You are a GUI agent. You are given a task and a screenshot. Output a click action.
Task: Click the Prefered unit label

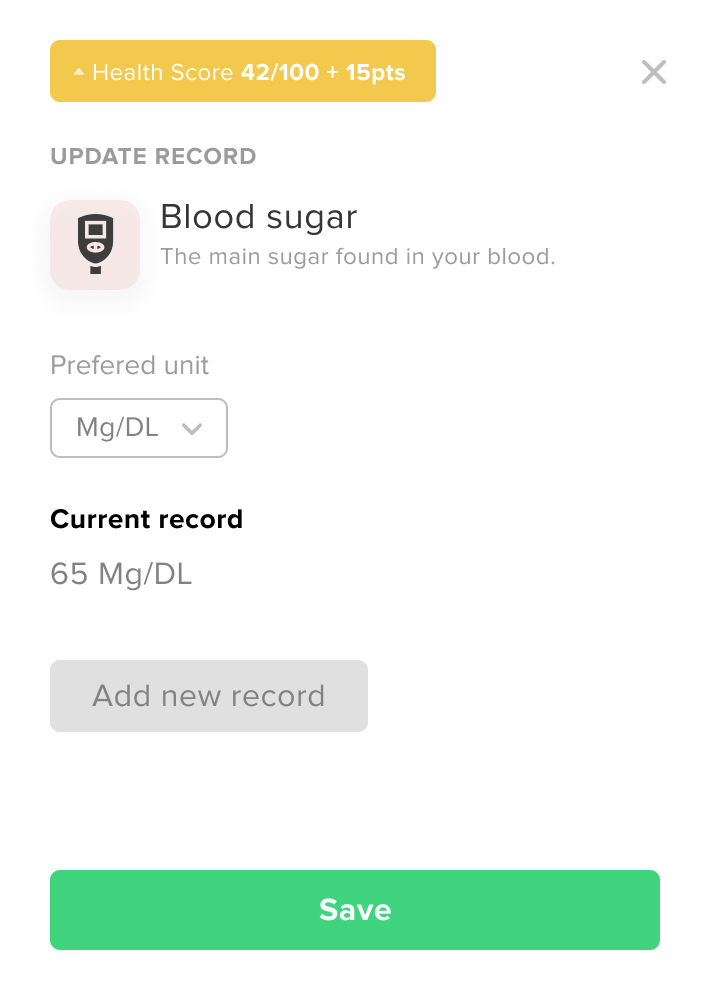129,365
